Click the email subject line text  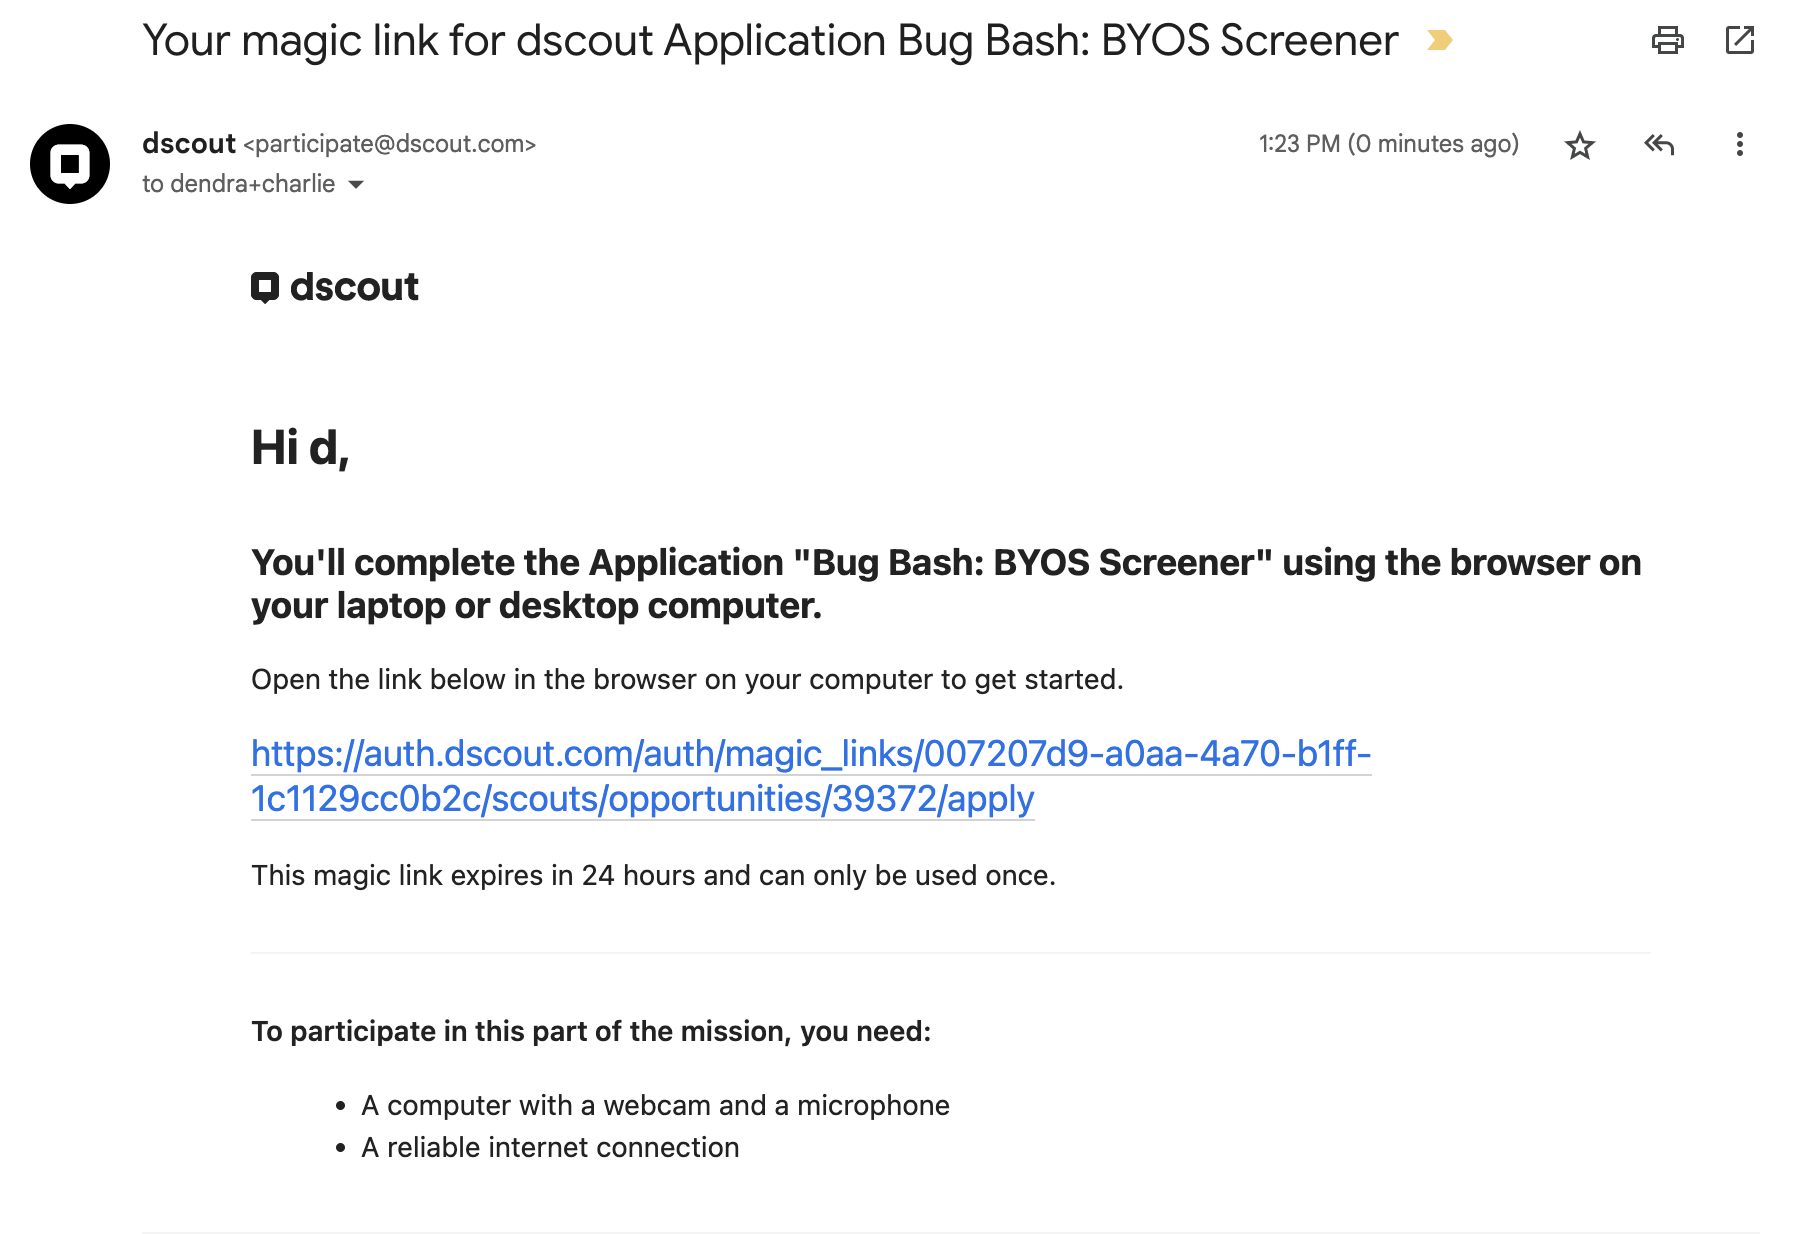tap(770, 41)
